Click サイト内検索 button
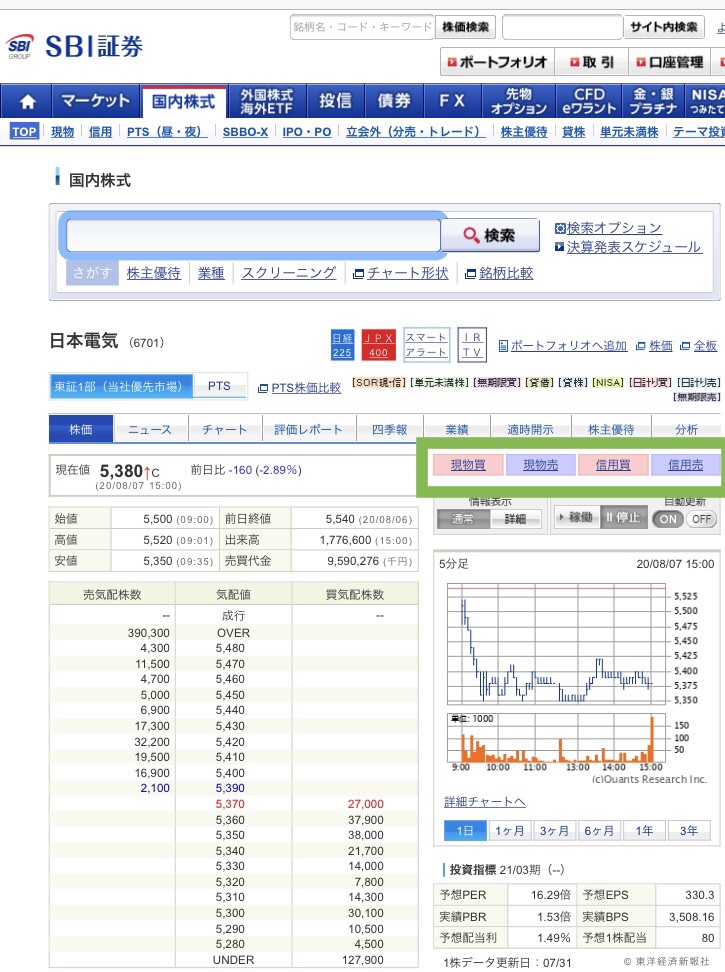Screen dimensions: 725x972 [664, 27]
